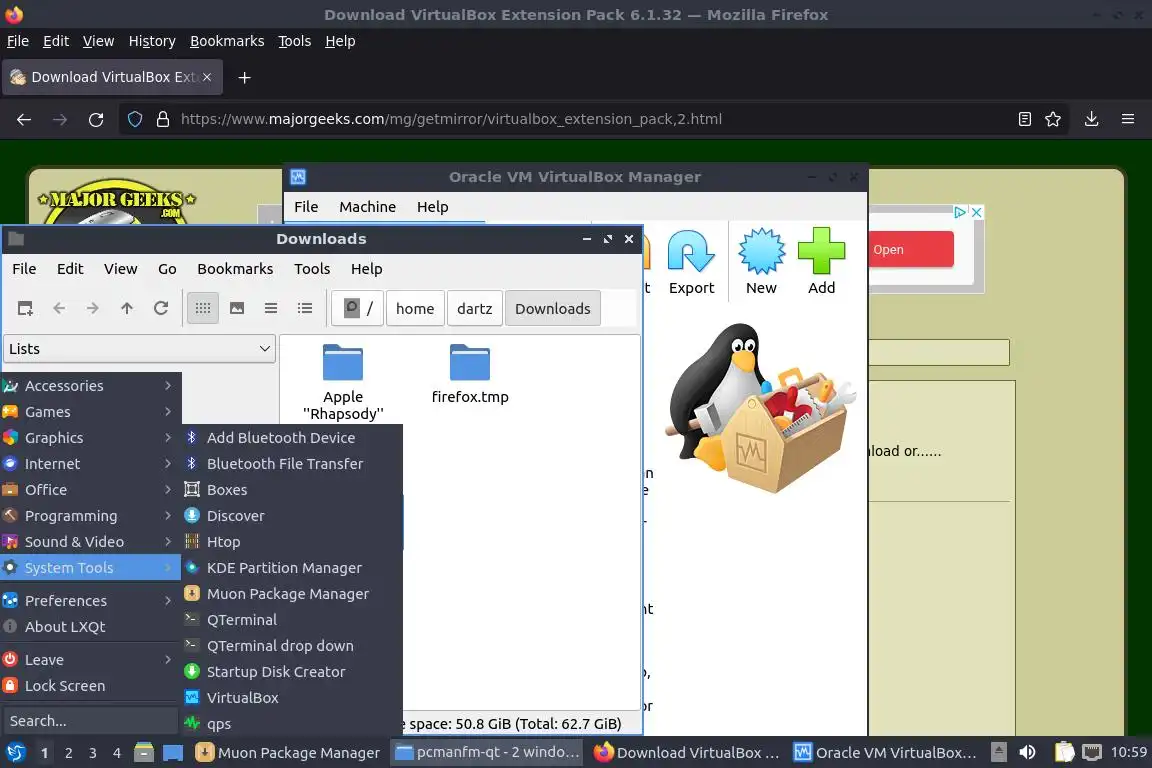Go up one folder in file manager
The image size is (1152, 768).
127,309
